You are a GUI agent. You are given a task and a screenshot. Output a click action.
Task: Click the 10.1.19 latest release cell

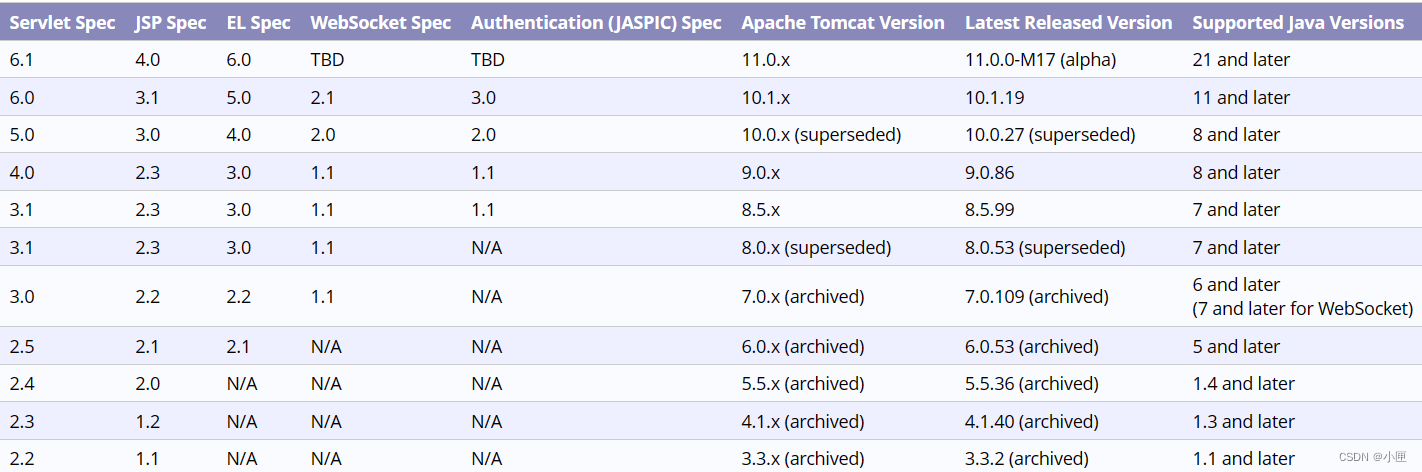(x=994, y=98)
